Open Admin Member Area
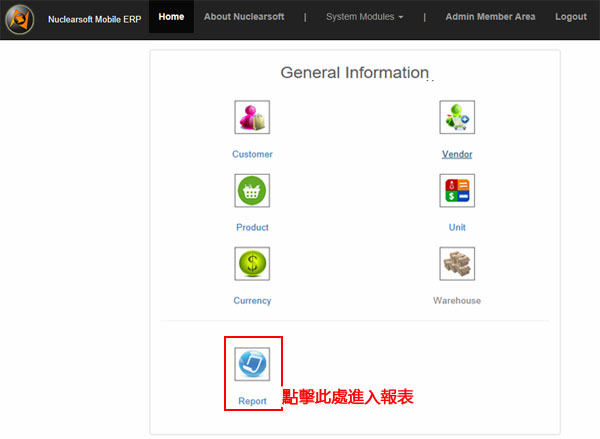This screenshot has height=439, width=600. pyautogui.click(x=490, y=17)
